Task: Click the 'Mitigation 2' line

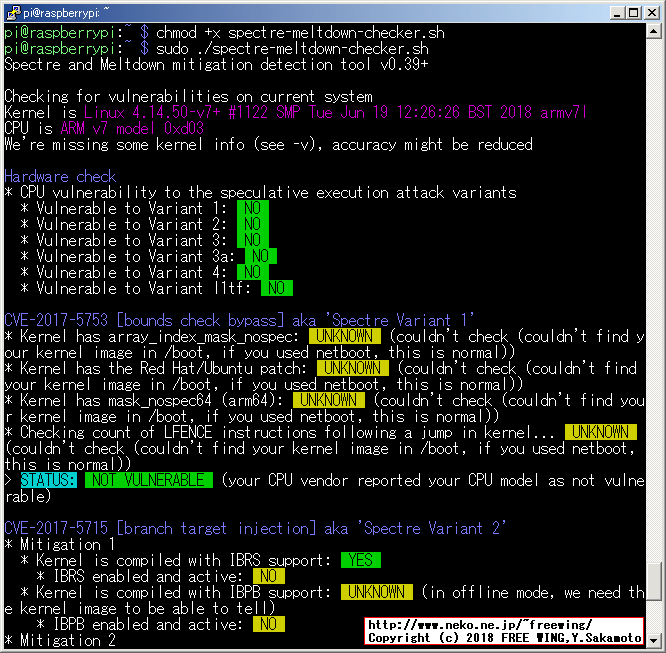Action: (60, 640)
